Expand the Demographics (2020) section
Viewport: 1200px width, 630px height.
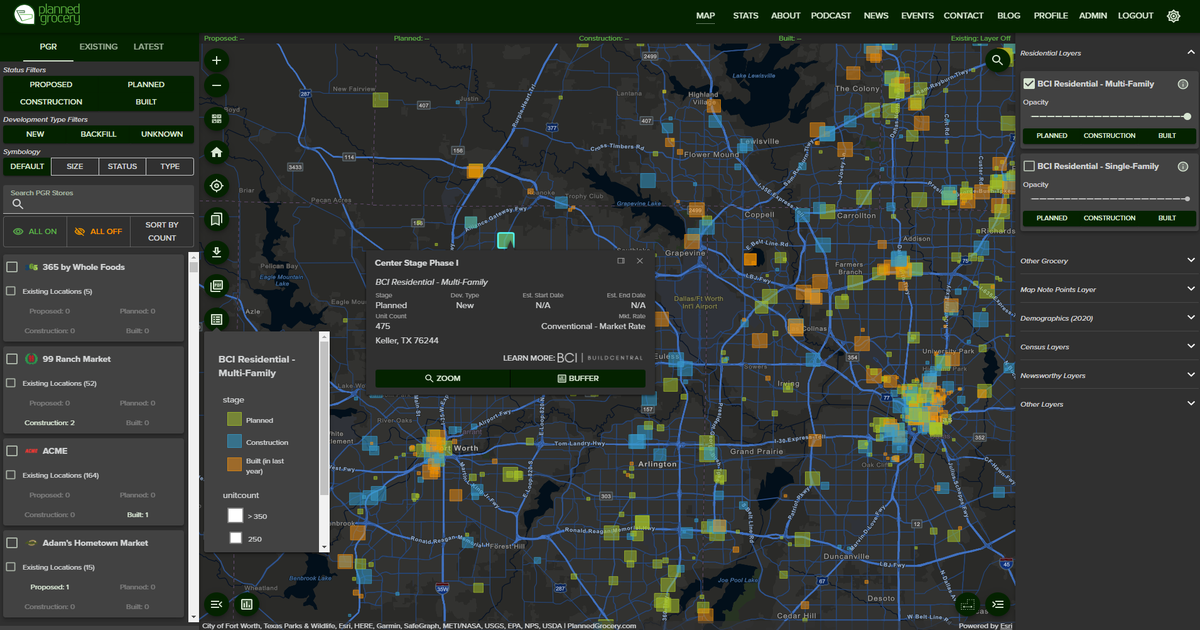(x=1108, y=318)
